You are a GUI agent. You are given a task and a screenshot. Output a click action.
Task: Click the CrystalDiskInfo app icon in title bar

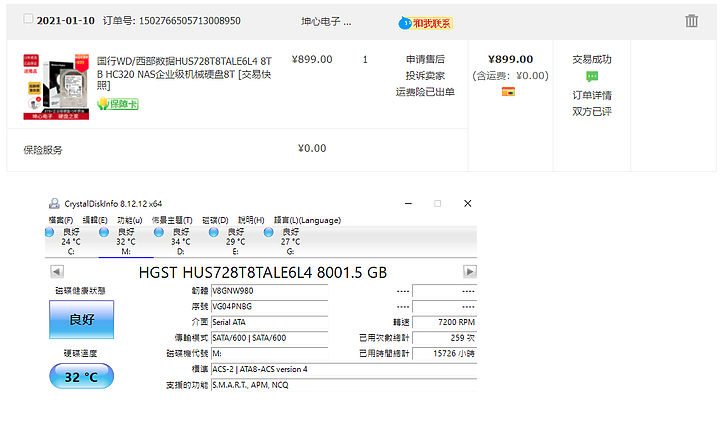click(x=54, y=203)
